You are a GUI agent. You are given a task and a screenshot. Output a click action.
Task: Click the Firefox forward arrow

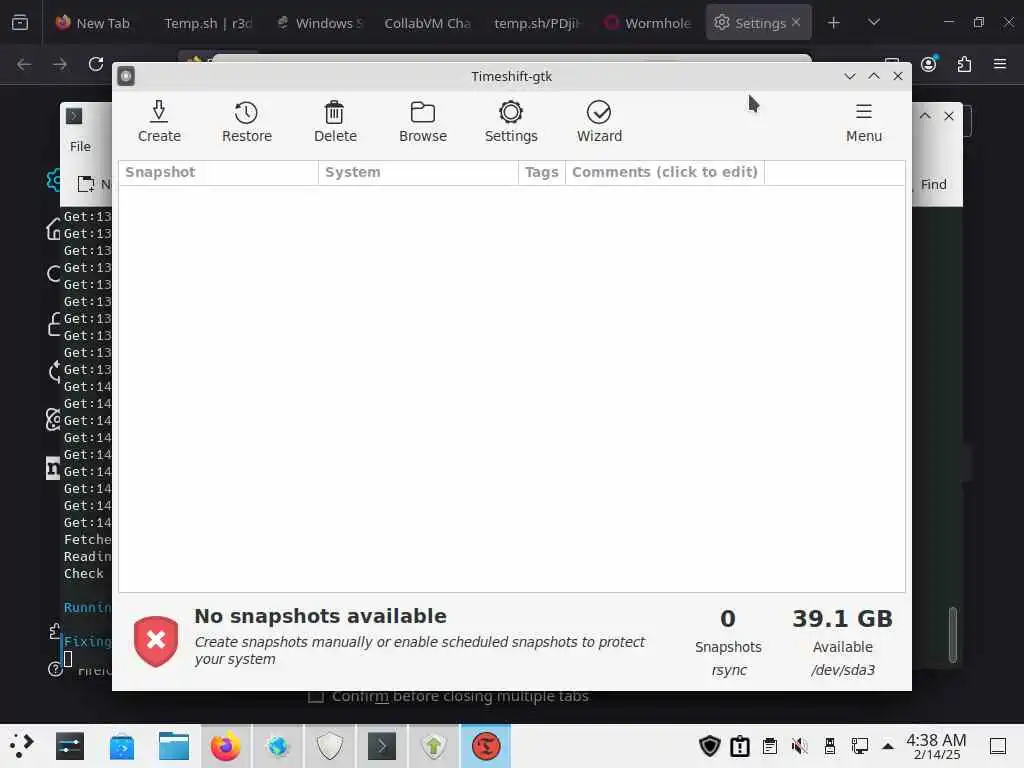click(59, 64)
